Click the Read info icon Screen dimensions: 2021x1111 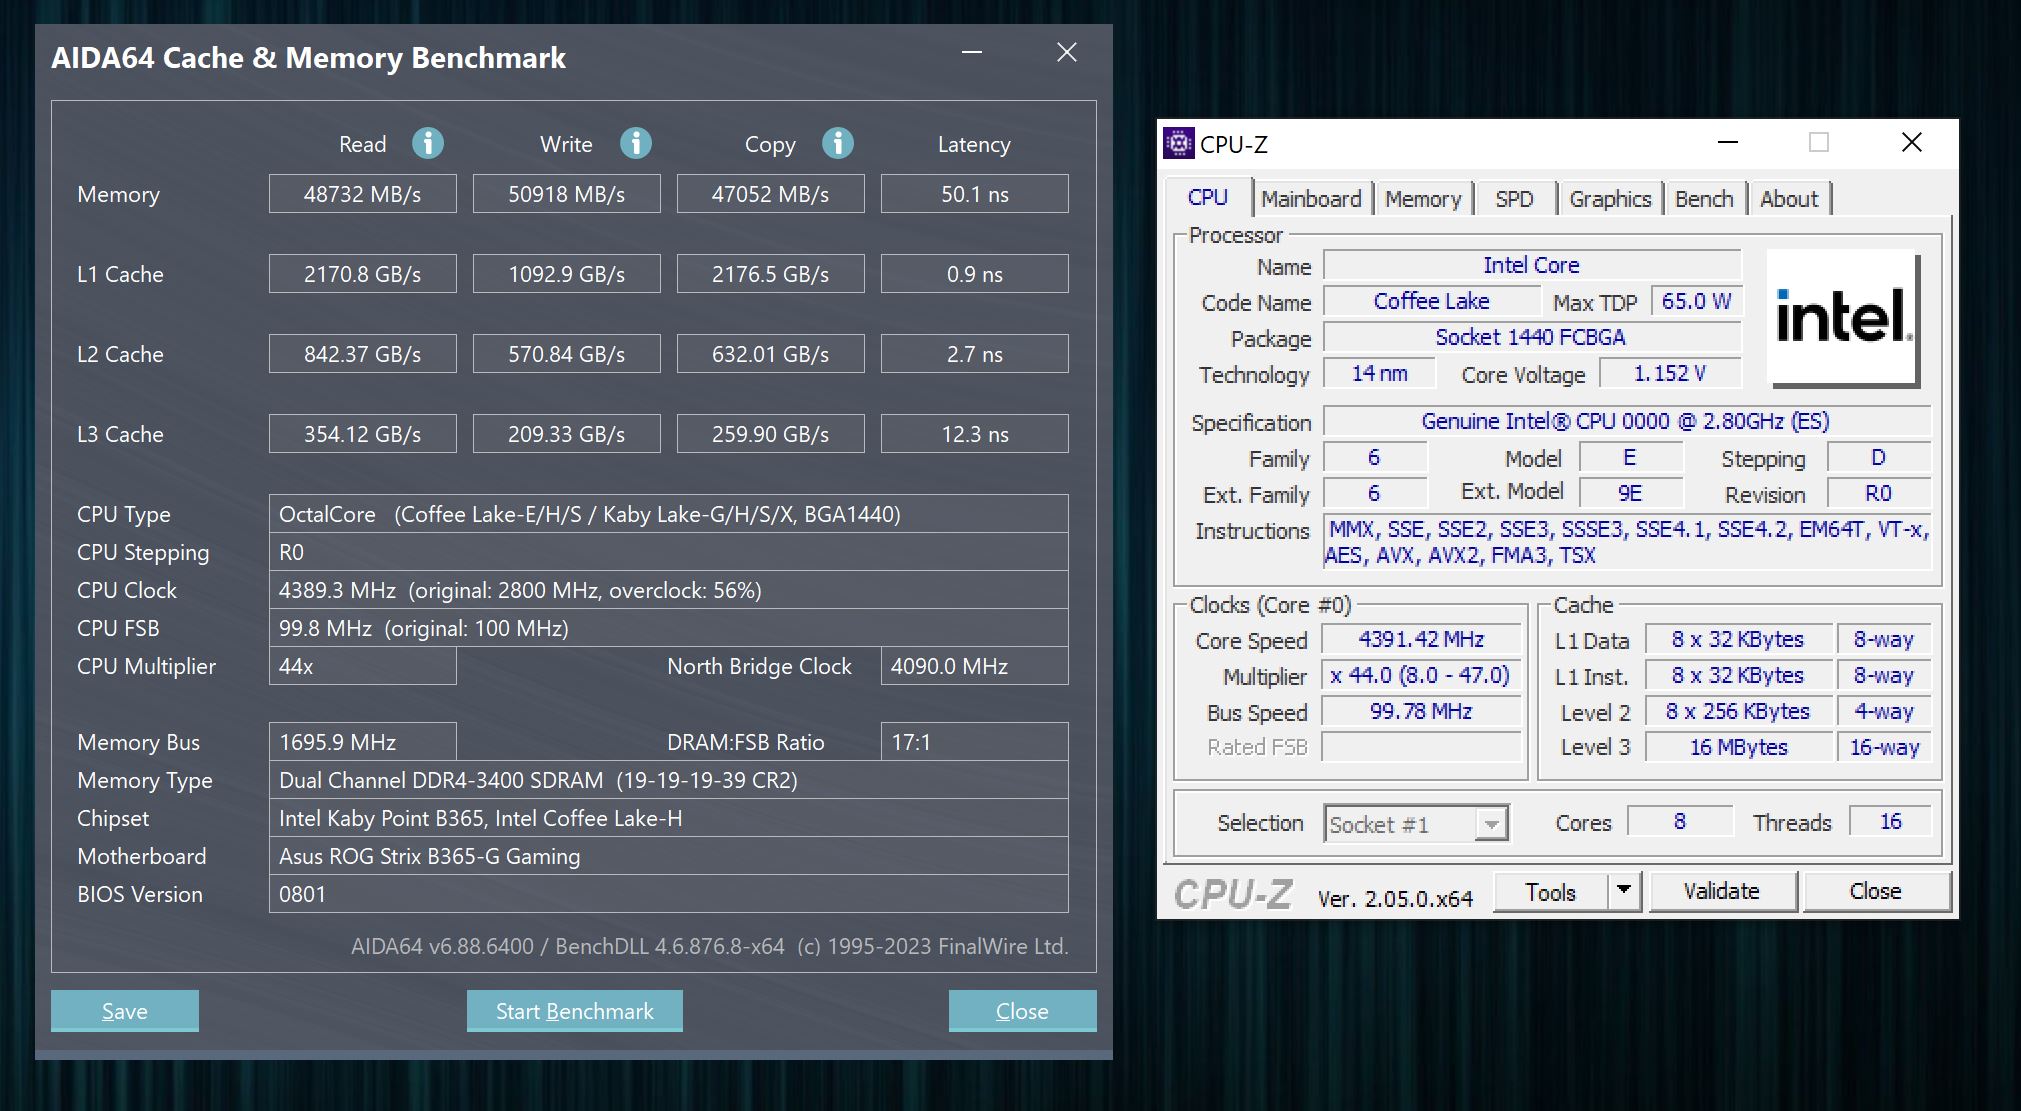(428, 143)
